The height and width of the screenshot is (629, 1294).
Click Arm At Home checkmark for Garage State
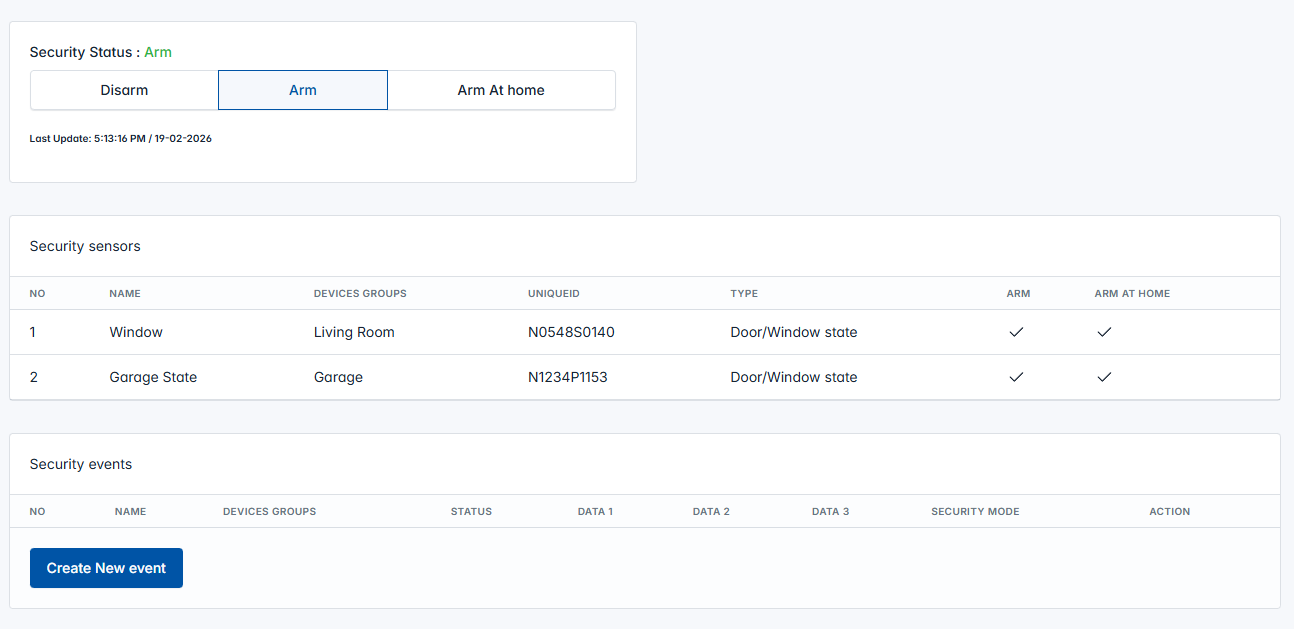[1104, 377]
